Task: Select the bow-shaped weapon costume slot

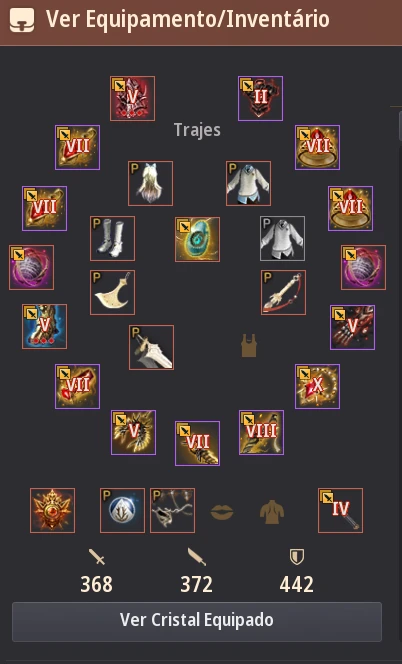Action: coord(283,293)
